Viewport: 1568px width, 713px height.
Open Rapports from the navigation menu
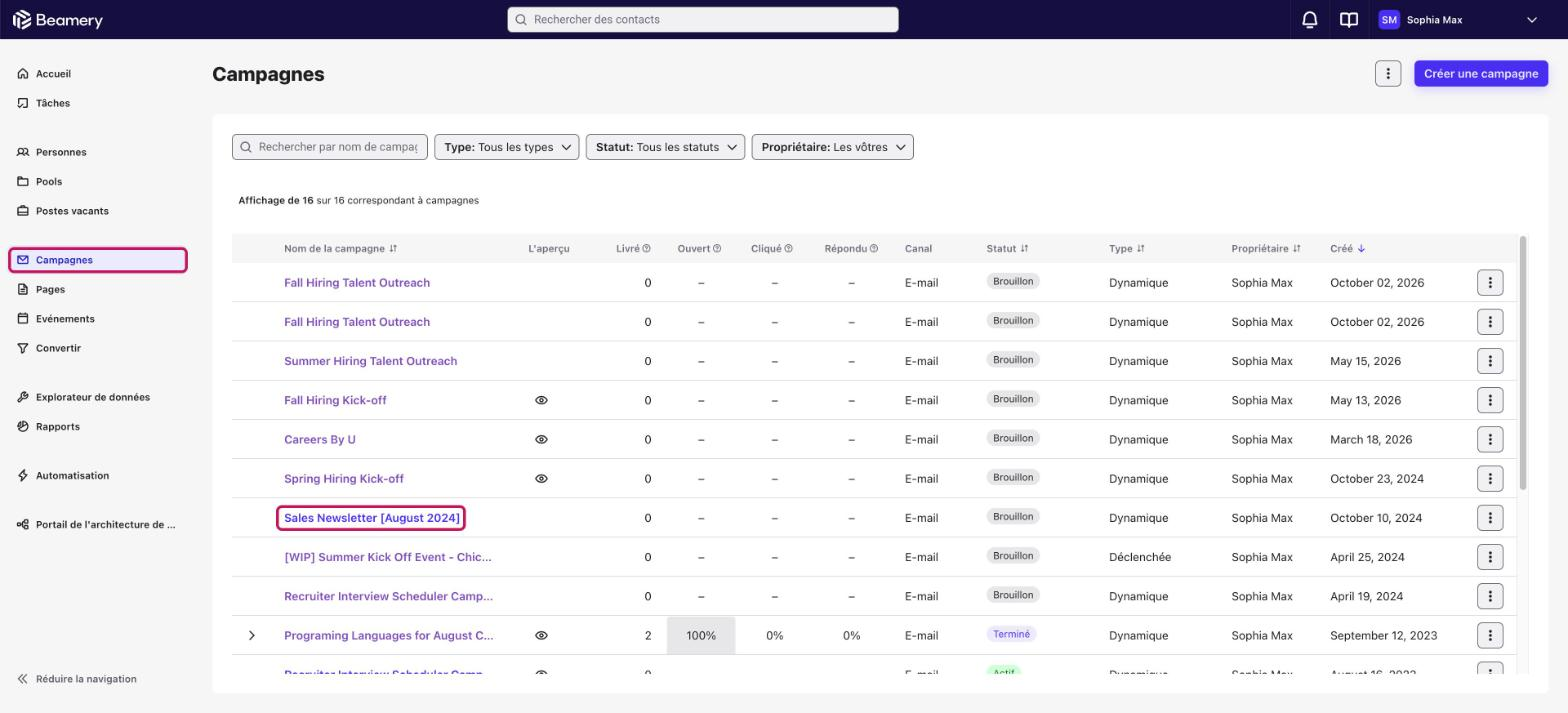click(57, 427)
